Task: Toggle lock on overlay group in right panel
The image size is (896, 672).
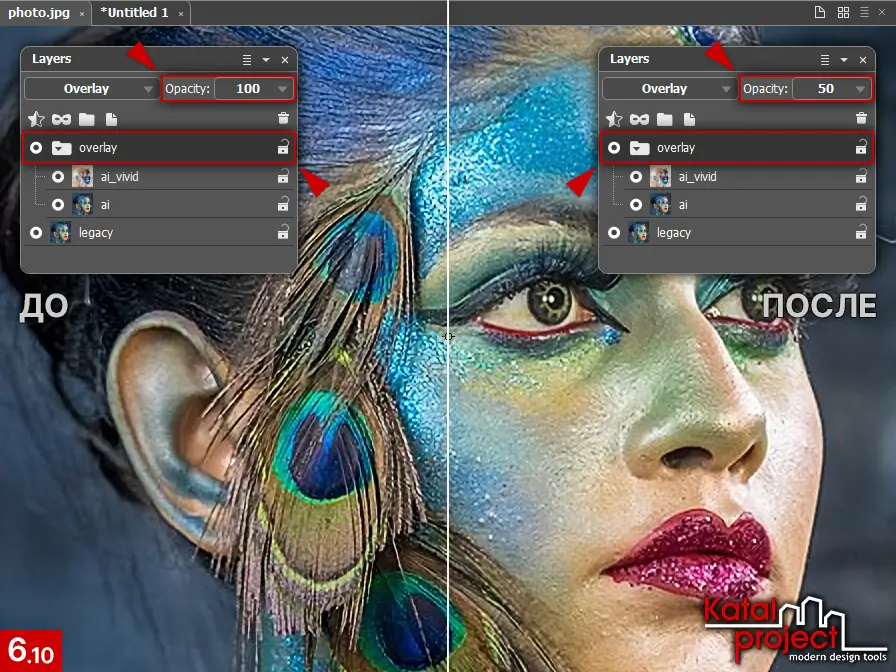Action: [x=861, y=148]
